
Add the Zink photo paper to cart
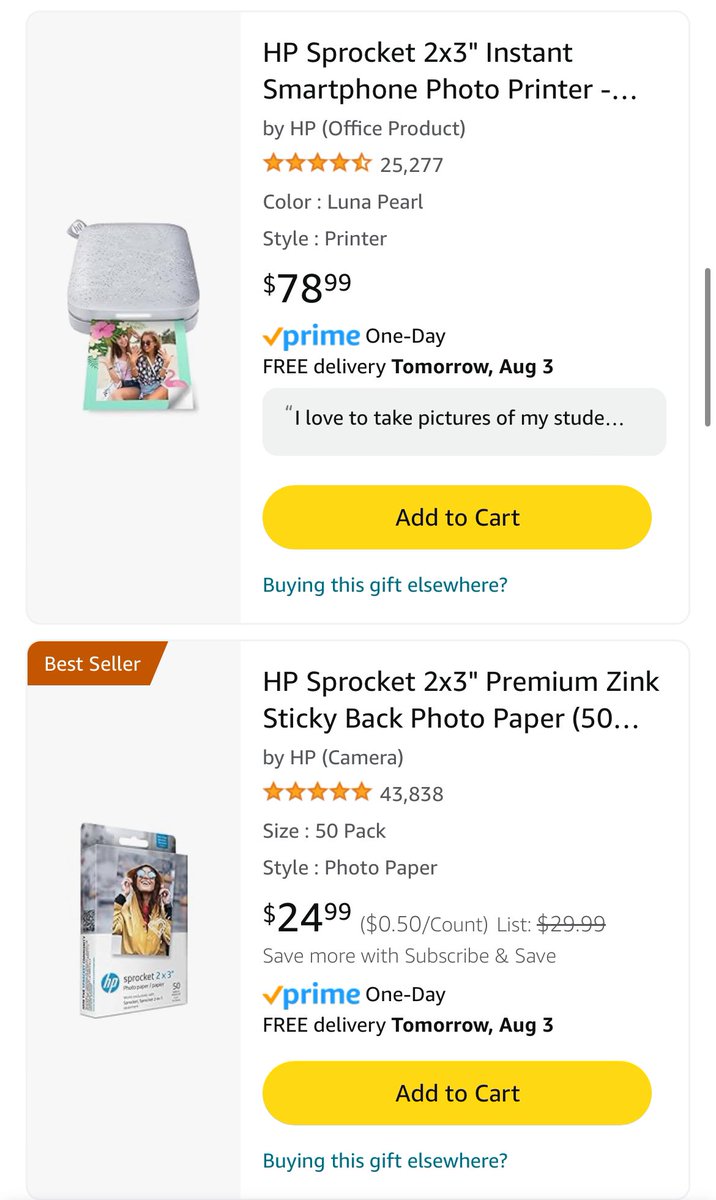point(457,1093)
